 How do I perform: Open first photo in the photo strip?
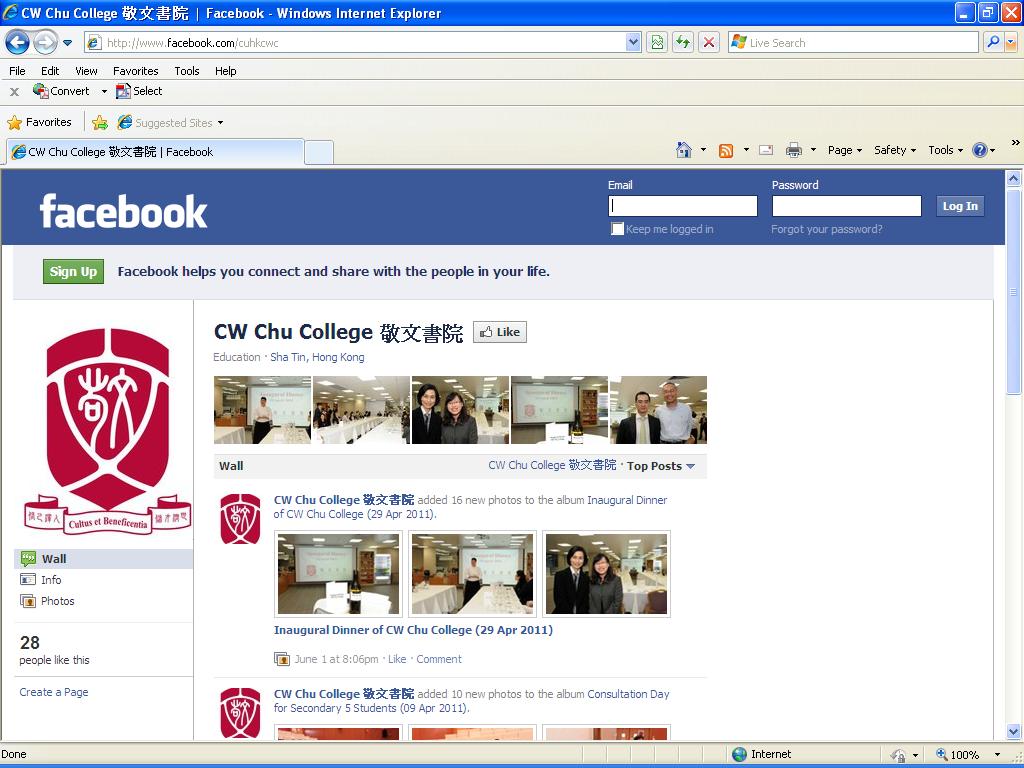point(263,410)
